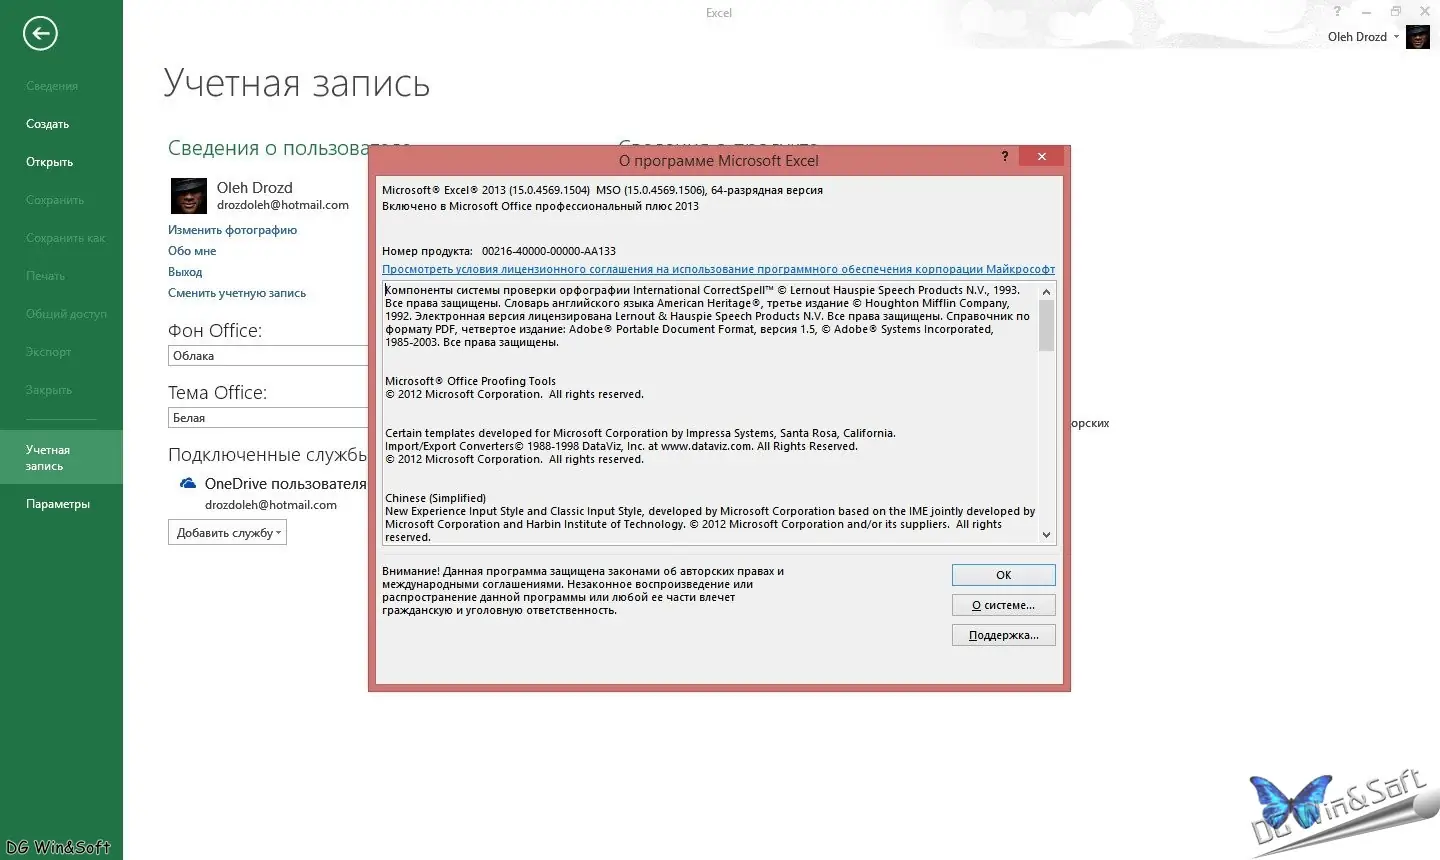Expand the Добавить службу dropdown button
This screenshot has height=860, width=1440.
tap(227, 533)
